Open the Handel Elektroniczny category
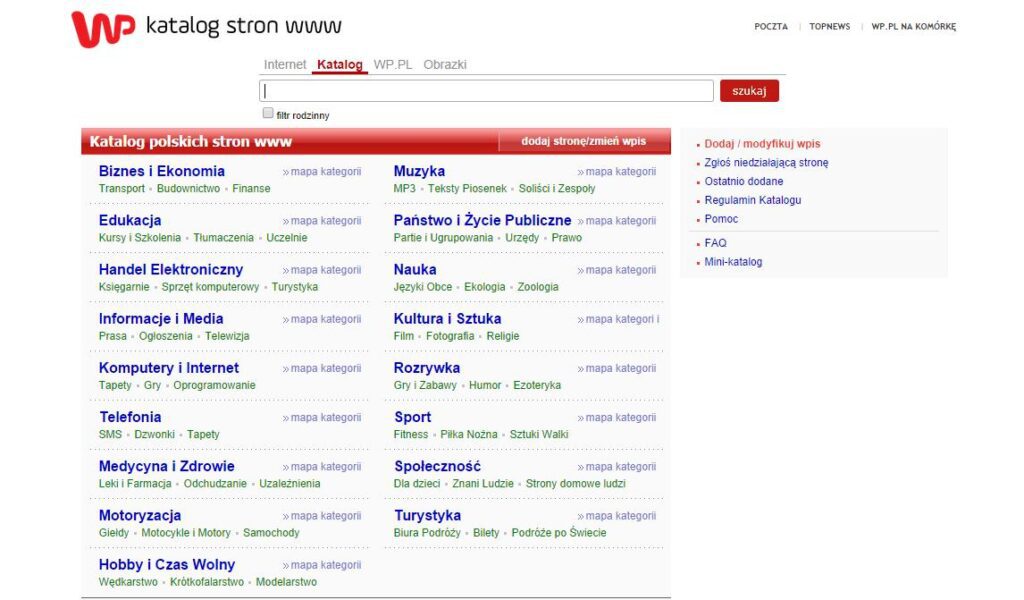This screenshot has width=1024, height=600. click(x=171, y=269)
